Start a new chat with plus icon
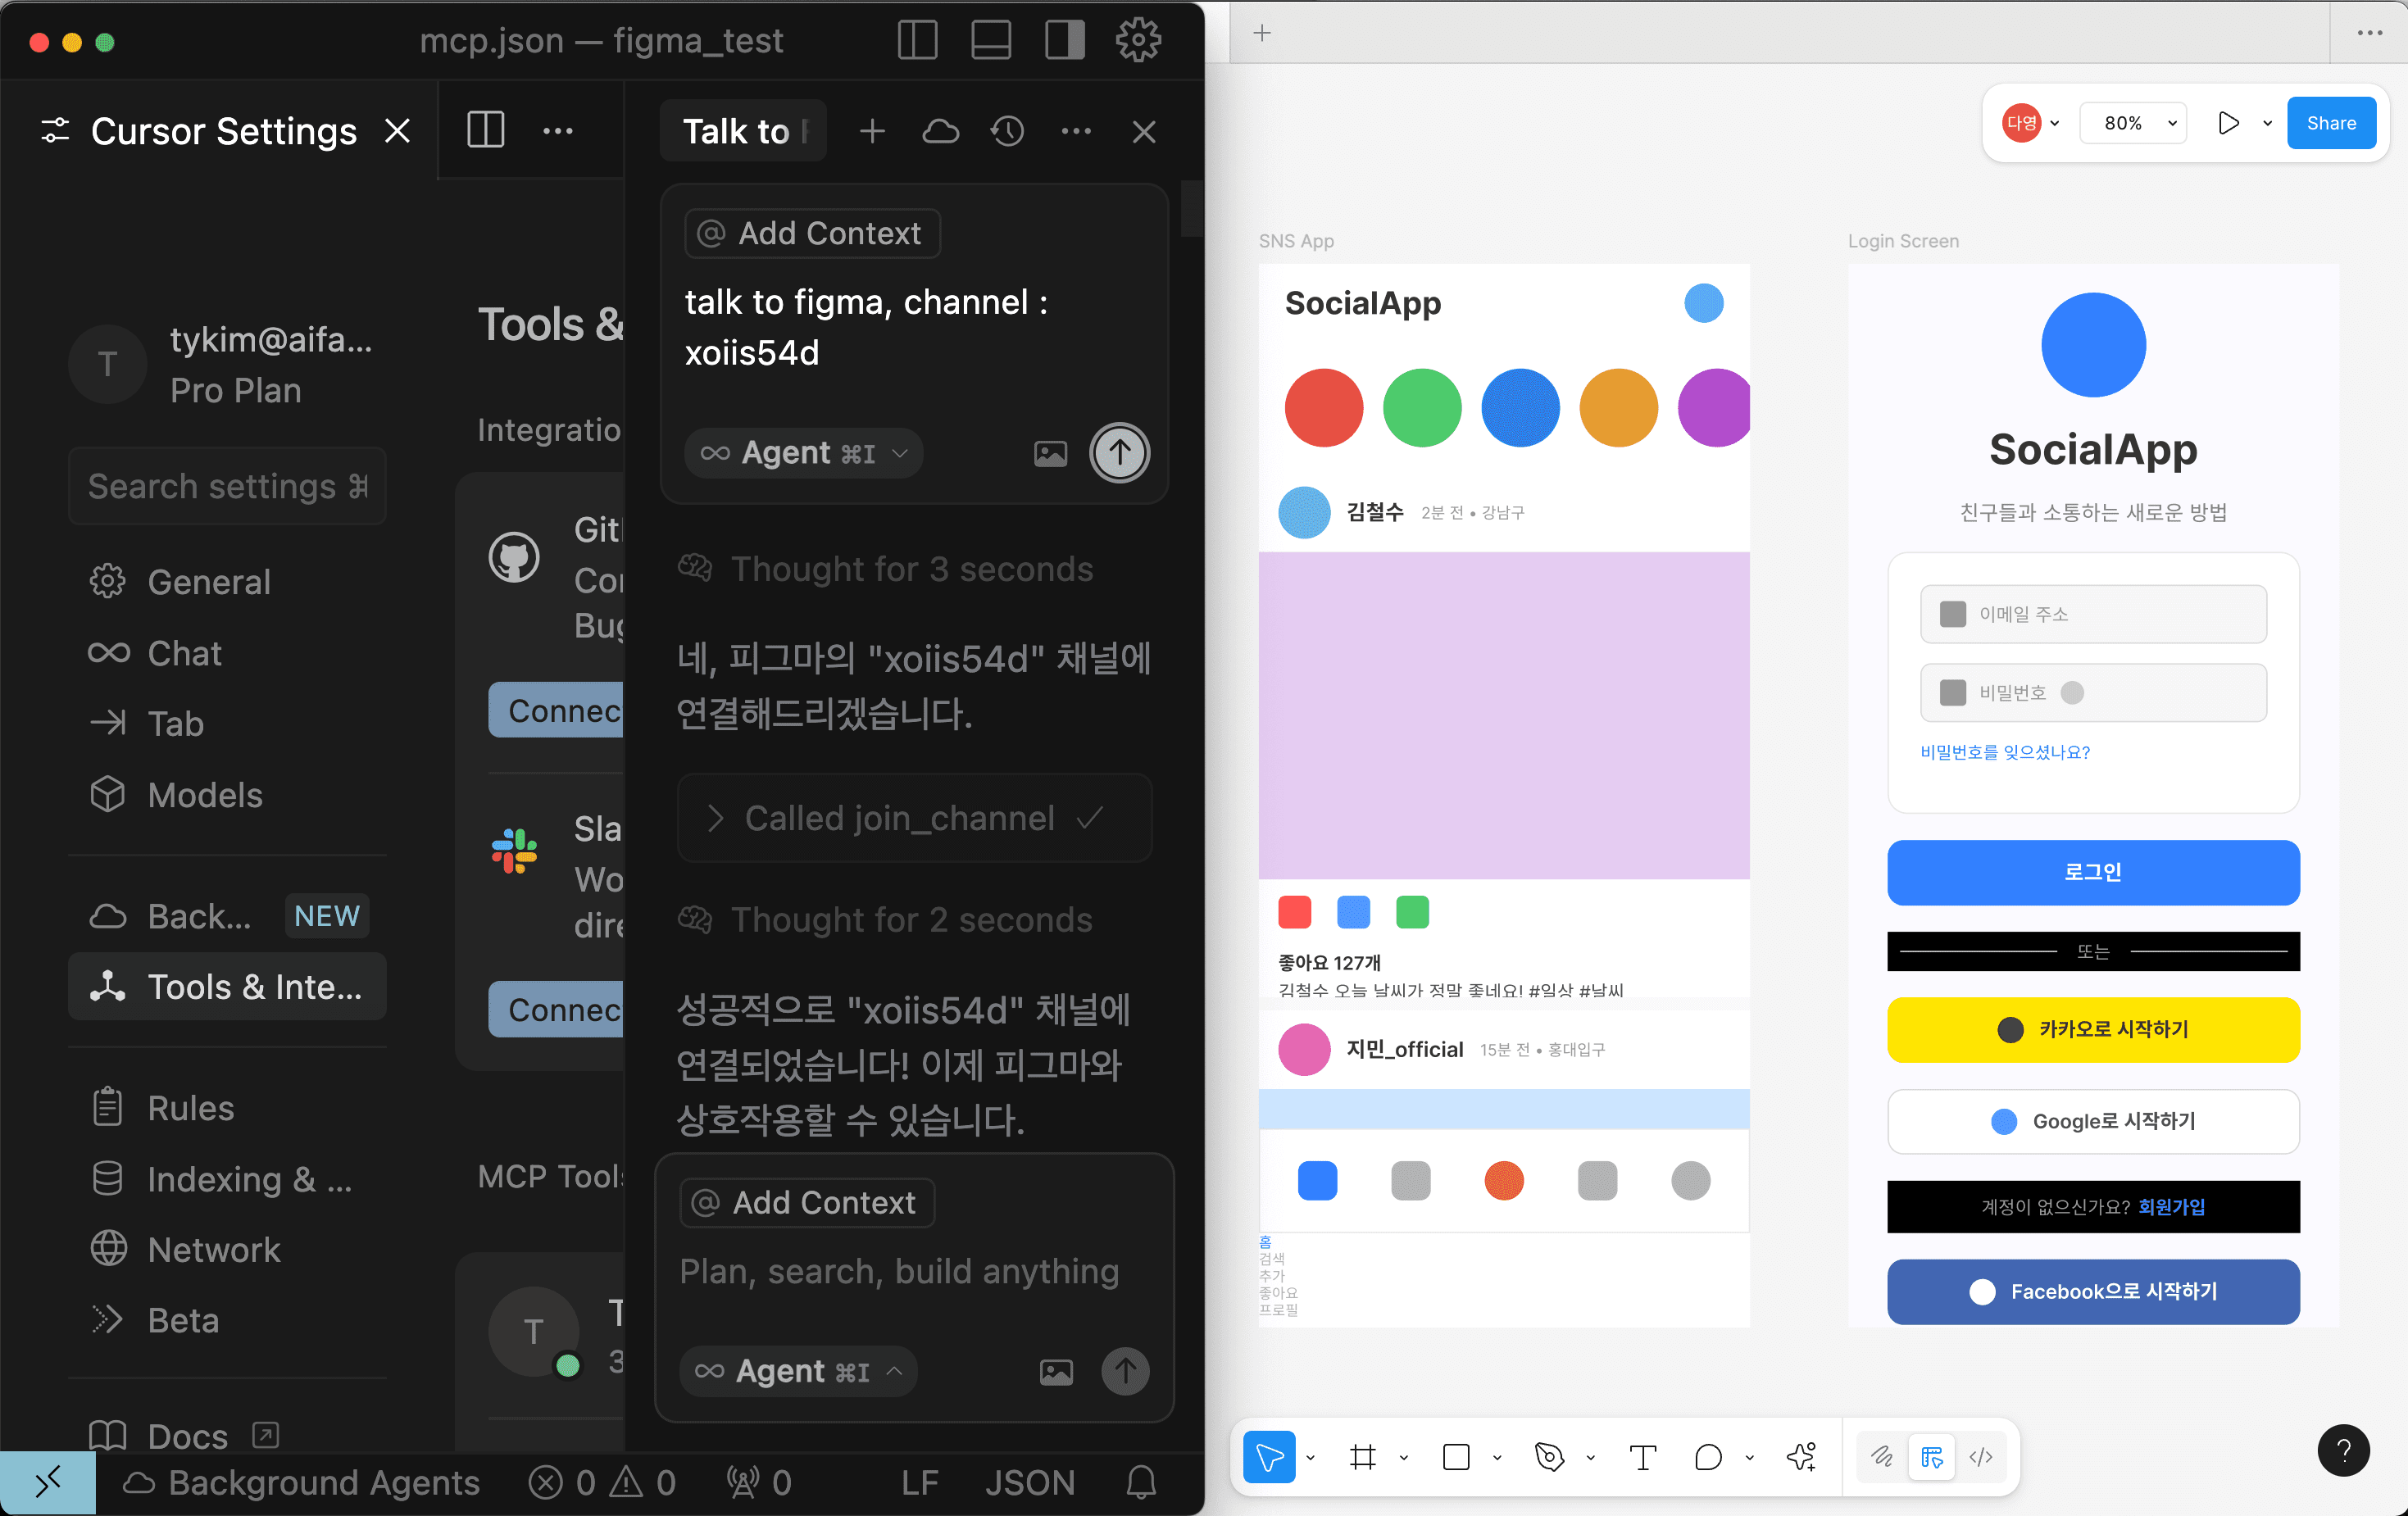The height and width of the screenshot is (1516, 2408). click(x=872, y=131)
